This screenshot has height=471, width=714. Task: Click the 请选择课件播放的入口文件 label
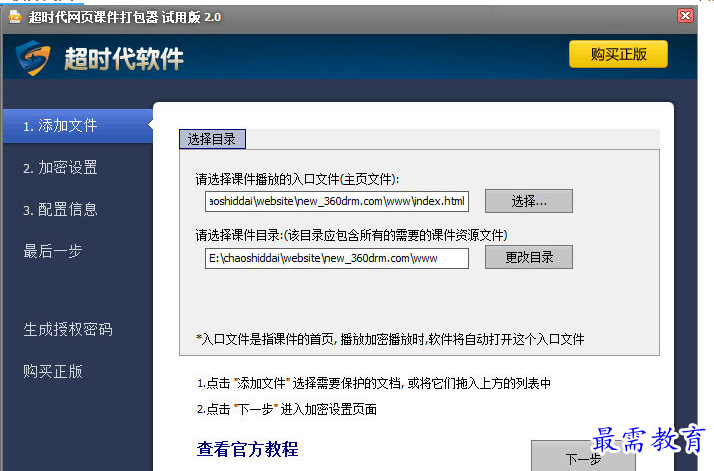tap(297, 179)
